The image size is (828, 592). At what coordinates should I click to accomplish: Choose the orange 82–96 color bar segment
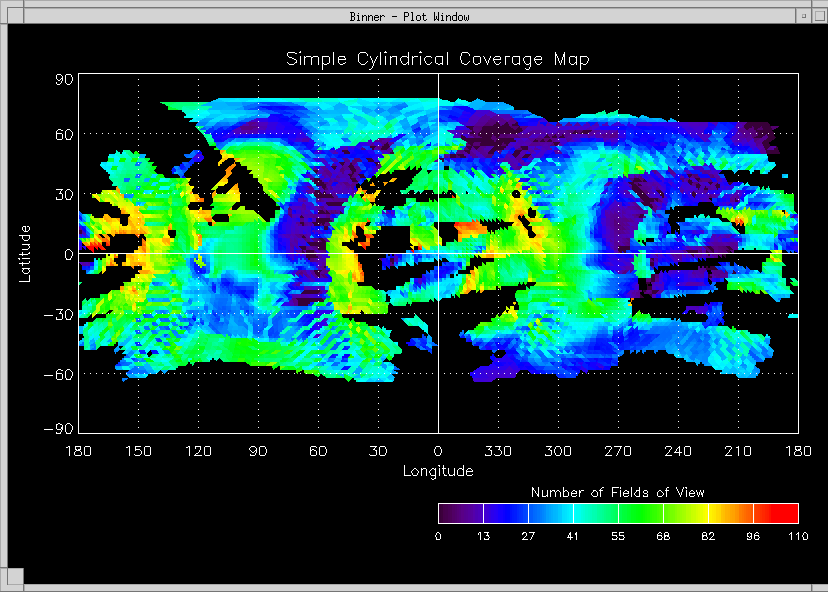coord(730,513)
